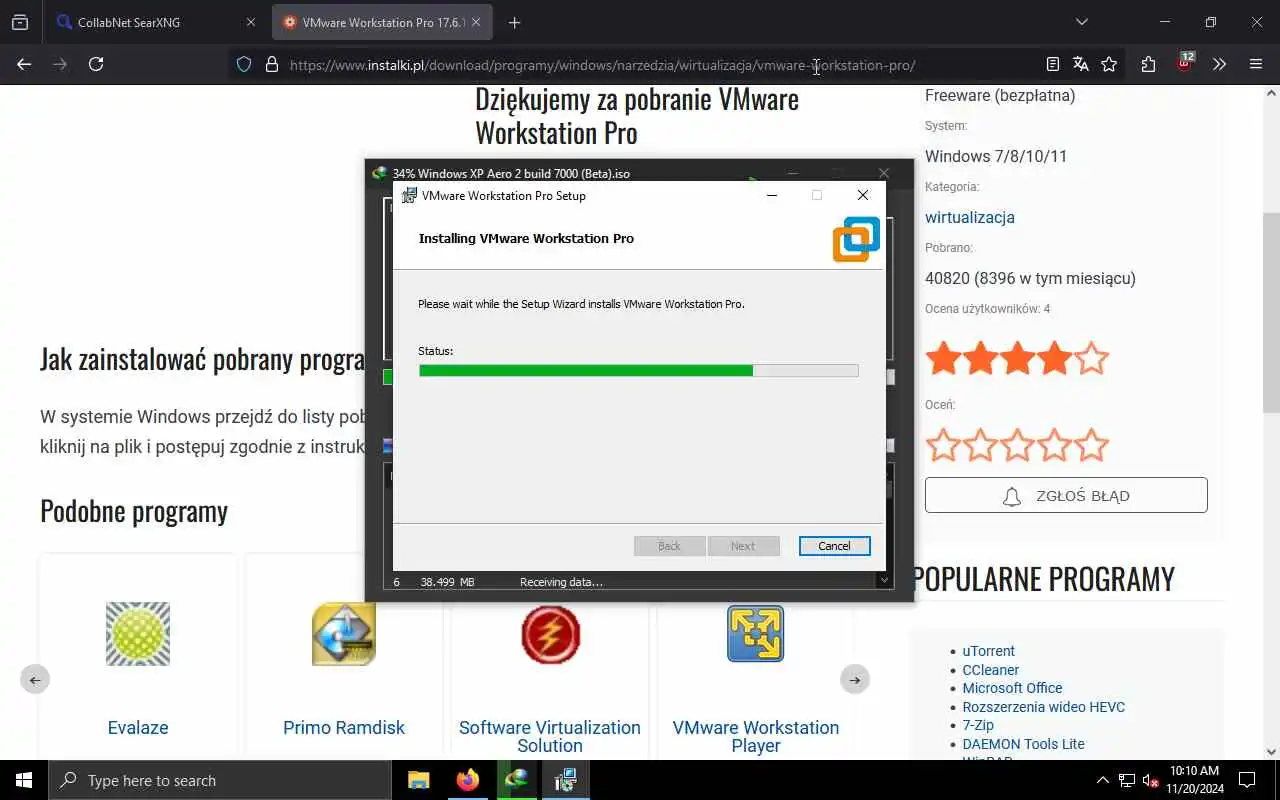Click the first orange rating star
Image resolution: width=1280 pixels, height=800 pixels.
click(943, 358)
